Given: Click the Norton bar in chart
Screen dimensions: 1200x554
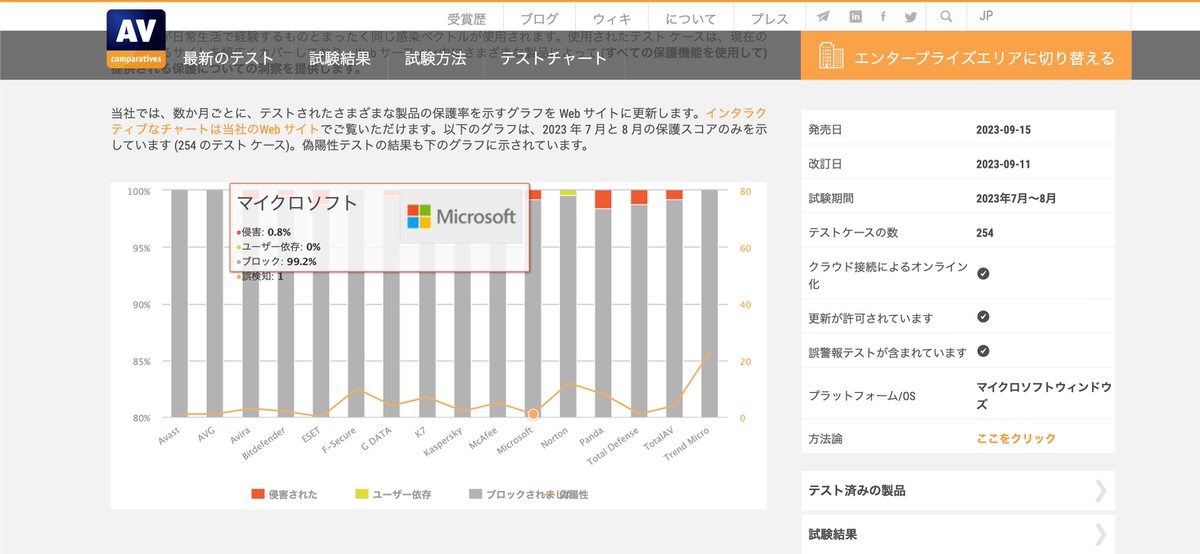Looking at the screenshot, I should 568,303.
